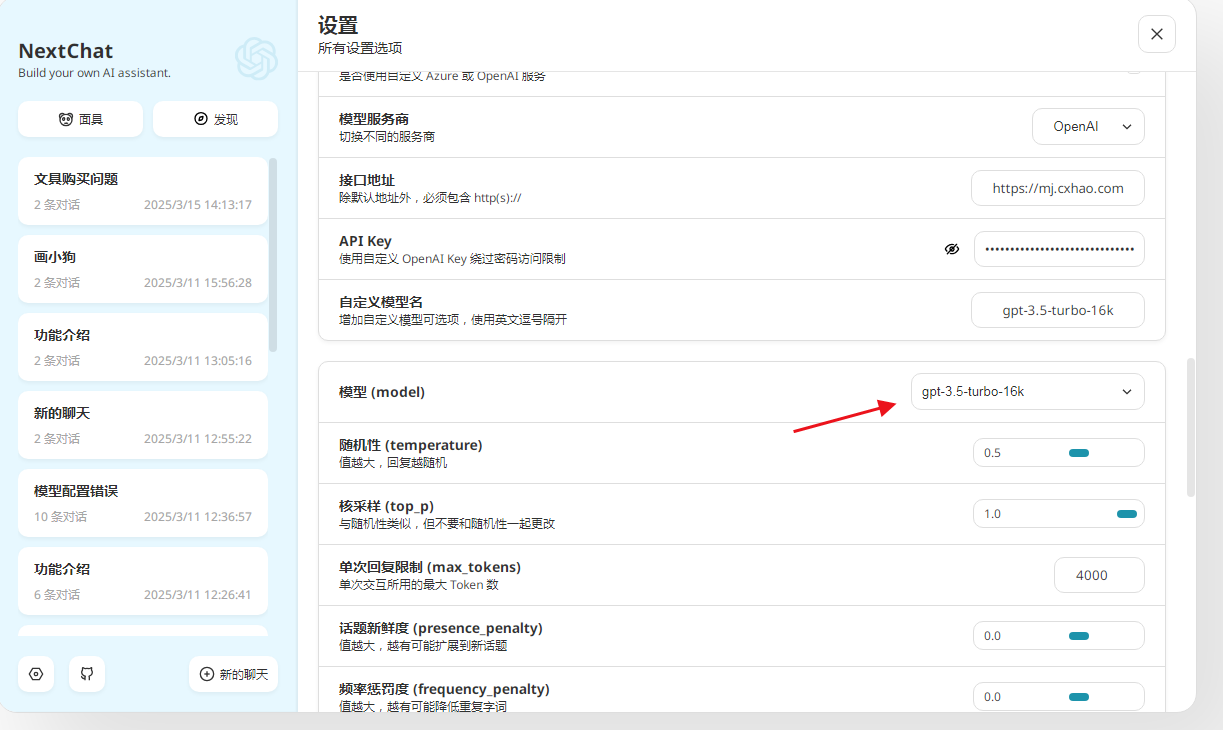The width and height of the screenshot is (1223, 730).
Task: Close the 设置 settings panel
Action: (x=1156, y=34)
